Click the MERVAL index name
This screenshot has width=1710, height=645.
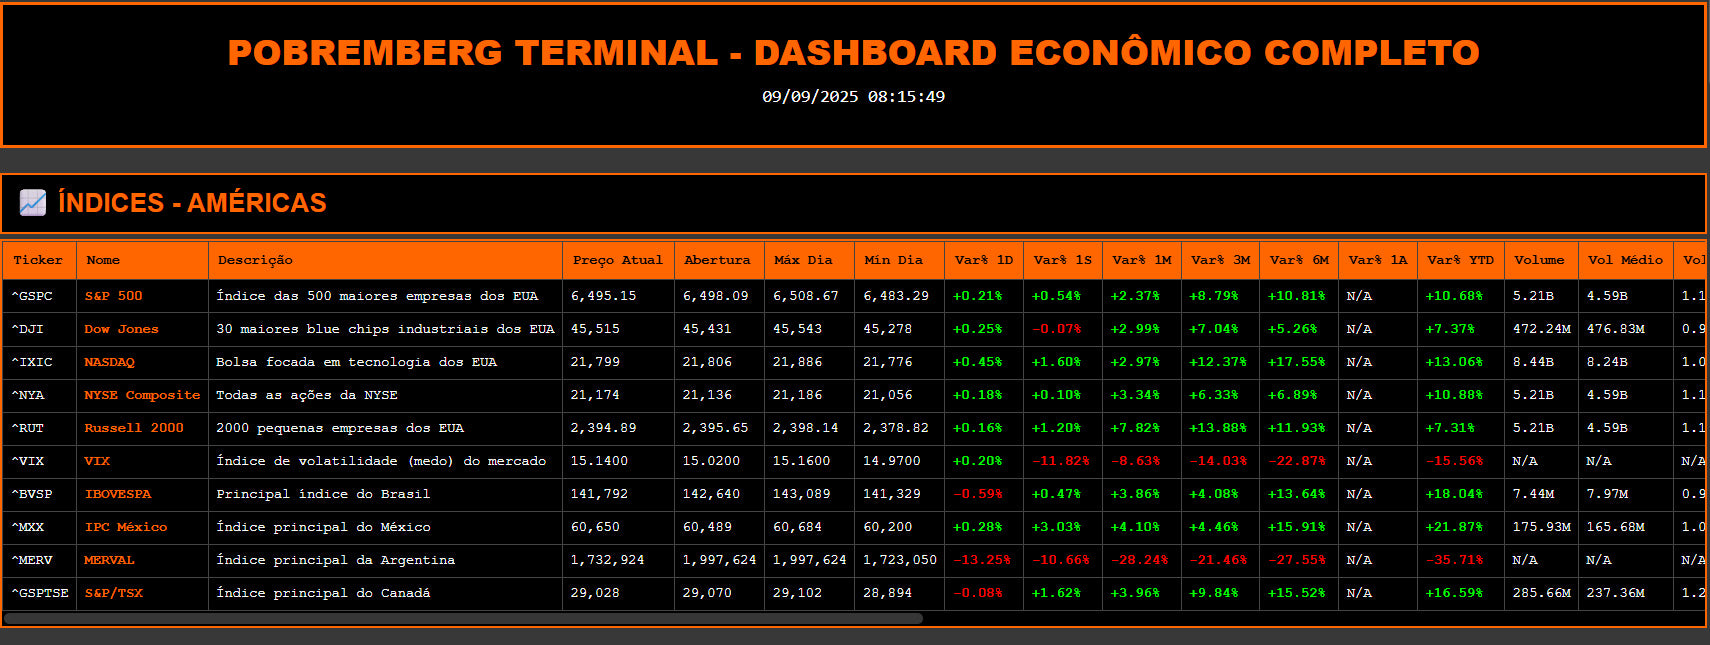[x=109, y=560]
